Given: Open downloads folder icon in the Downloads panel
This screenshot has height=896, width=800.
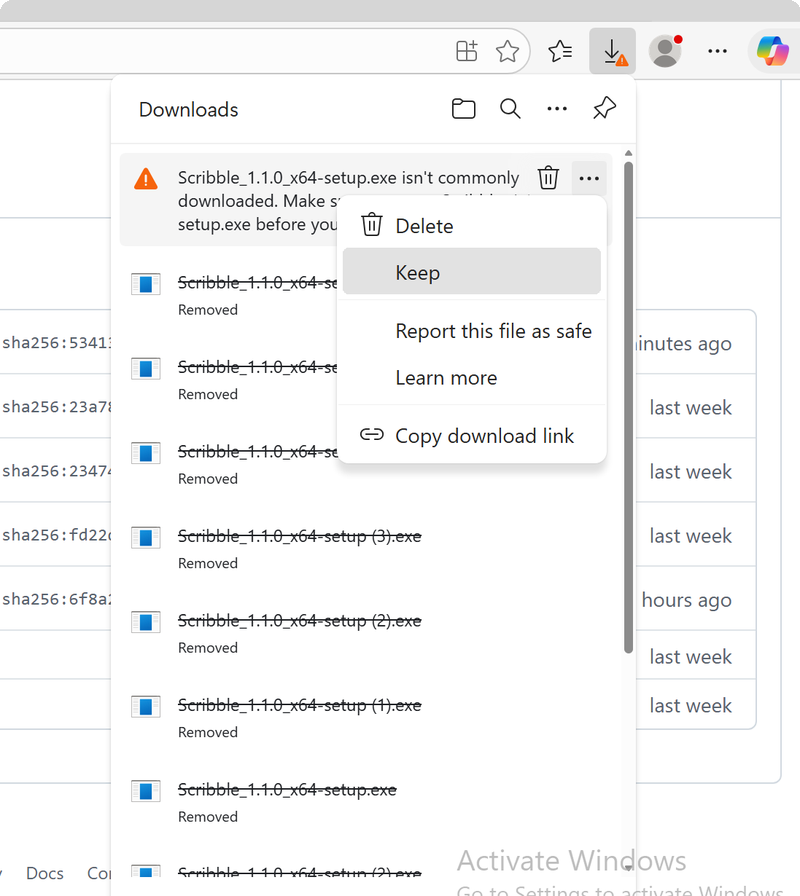Looking at the screenshot, I should click(463, 109).
